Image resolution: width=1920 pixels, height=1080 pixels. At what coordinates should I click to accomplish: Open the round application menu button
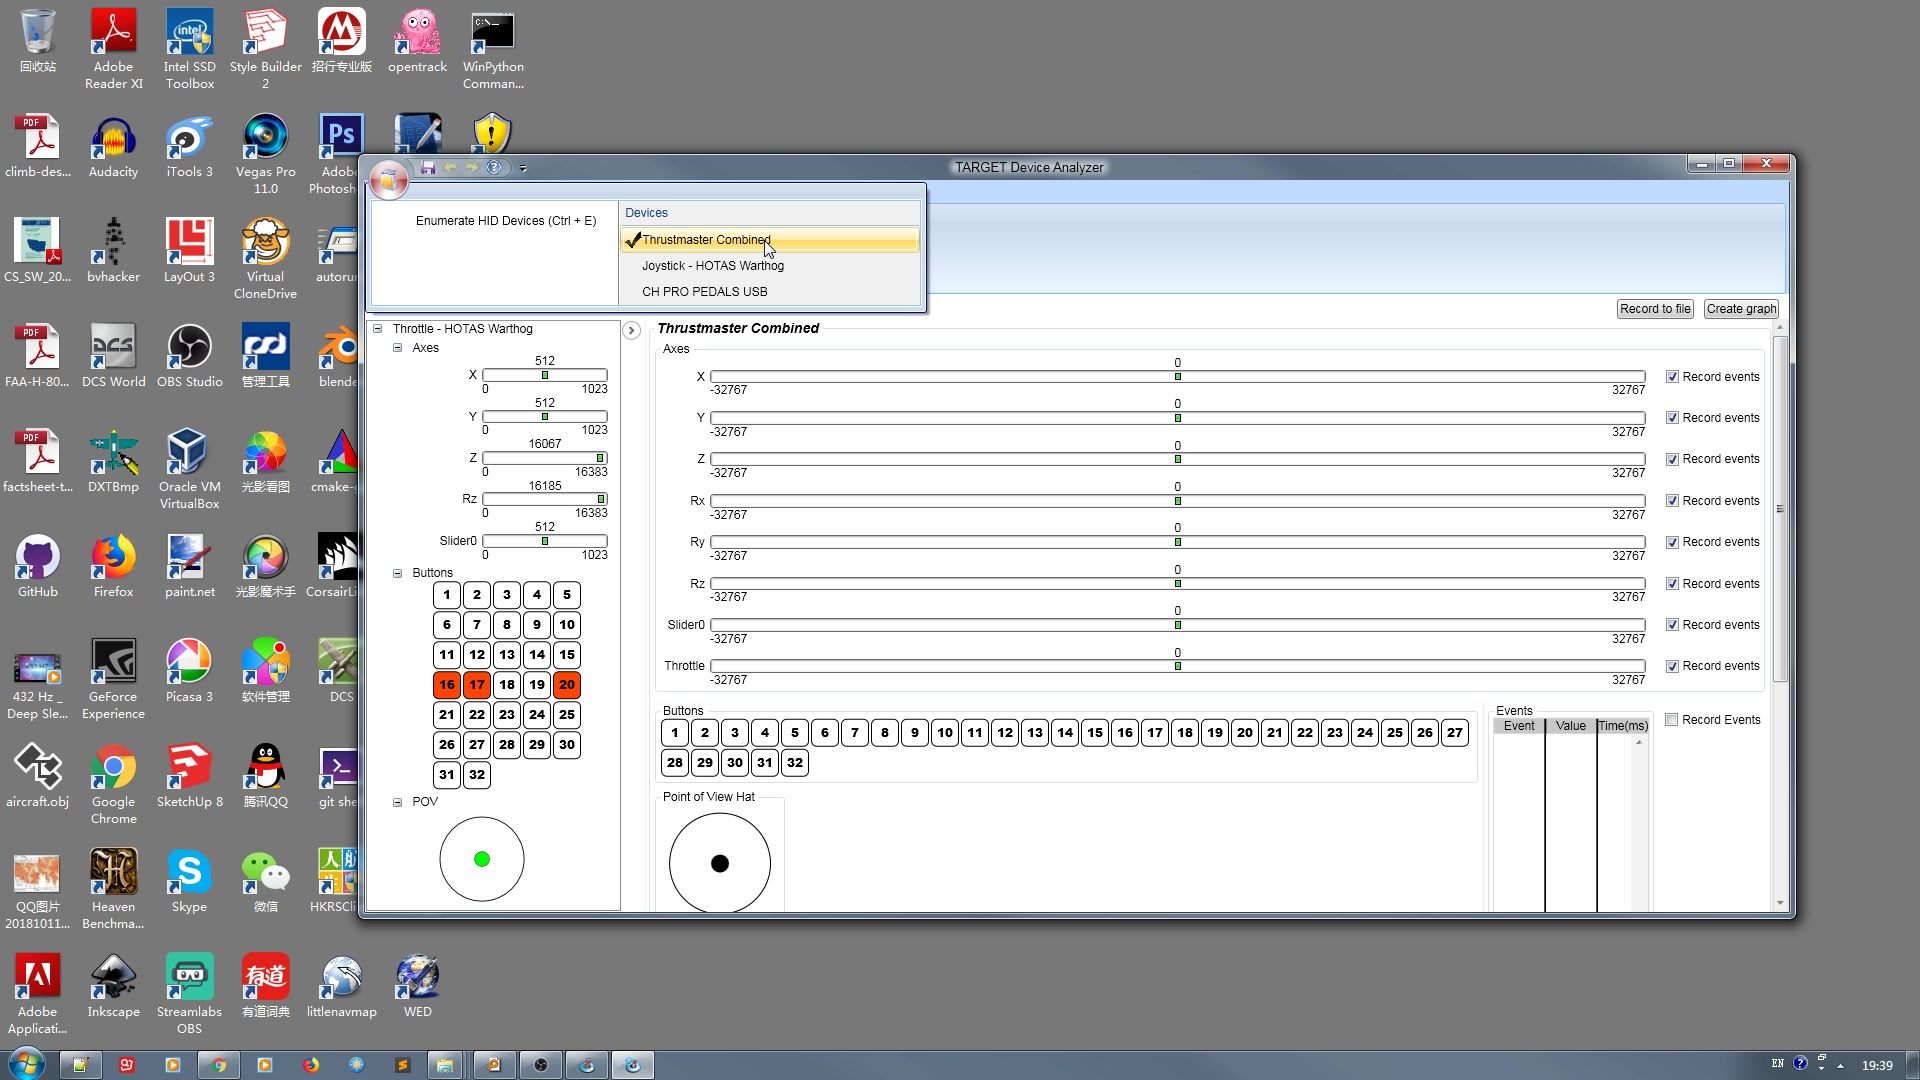click(x=388, y=179)
